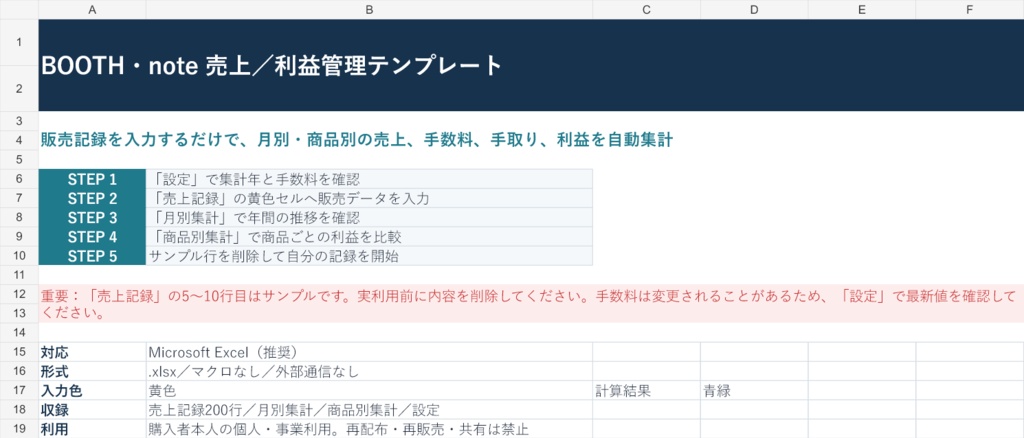Select row 9 header
Viewport: 1024px width, 438px height.
(x=19, y=236)
